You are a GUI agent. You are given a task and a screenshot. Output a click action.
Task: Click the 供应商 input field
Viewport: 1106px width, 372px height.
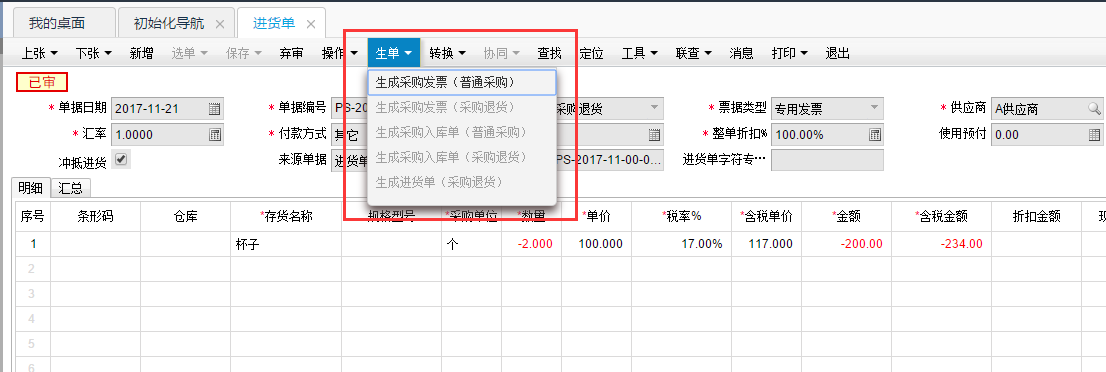click(x=1047, y=109)
